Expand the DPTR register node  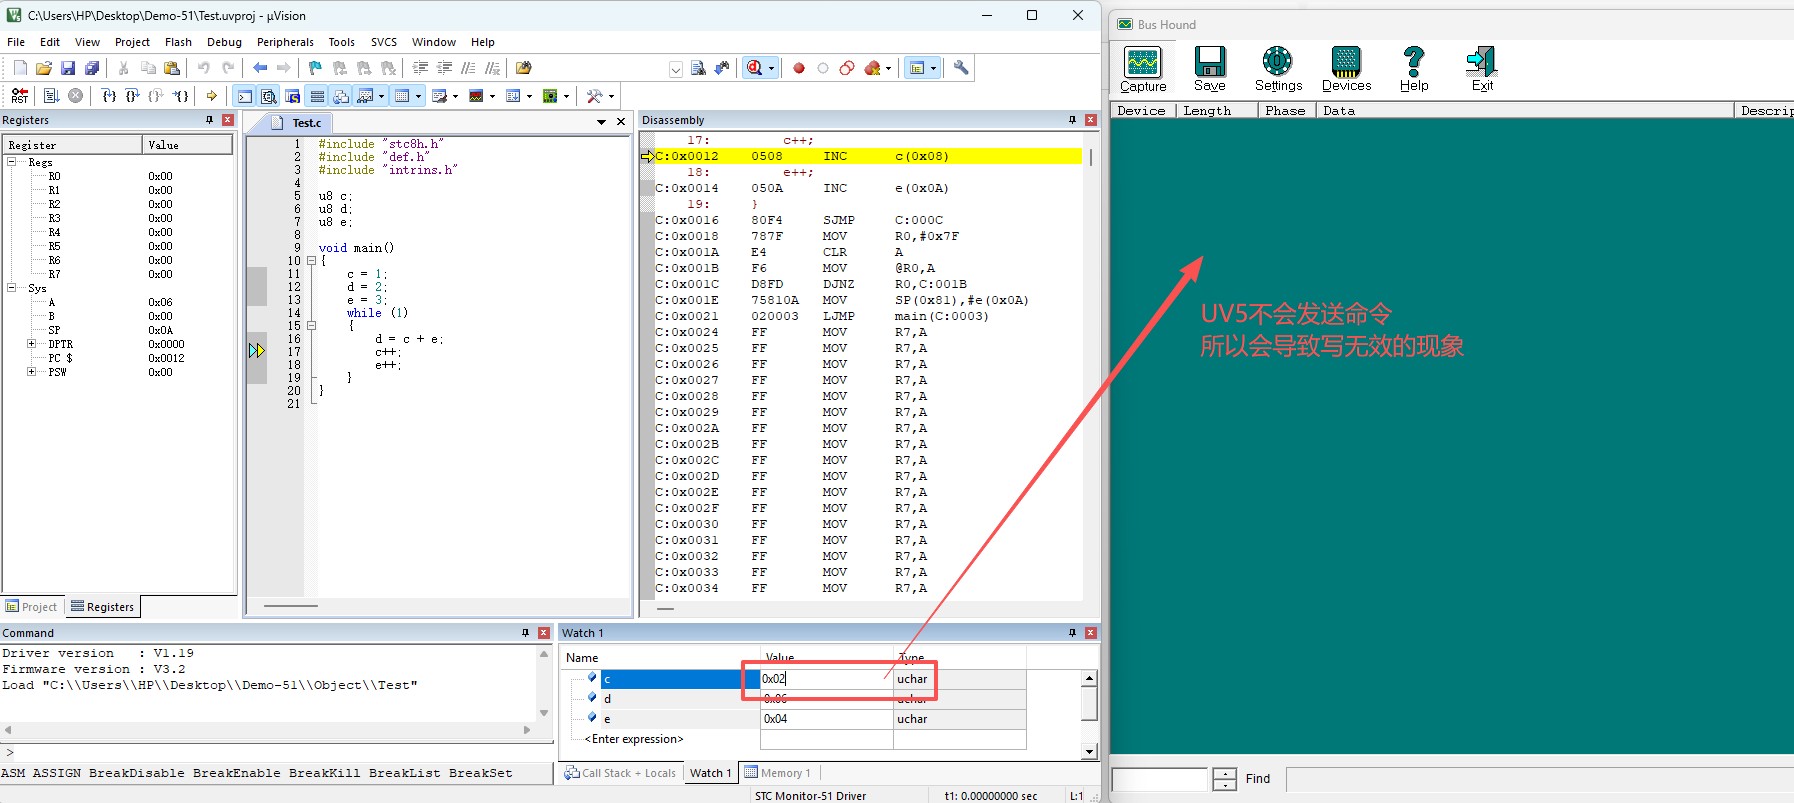pyautogui.click(x=32, y=344)
